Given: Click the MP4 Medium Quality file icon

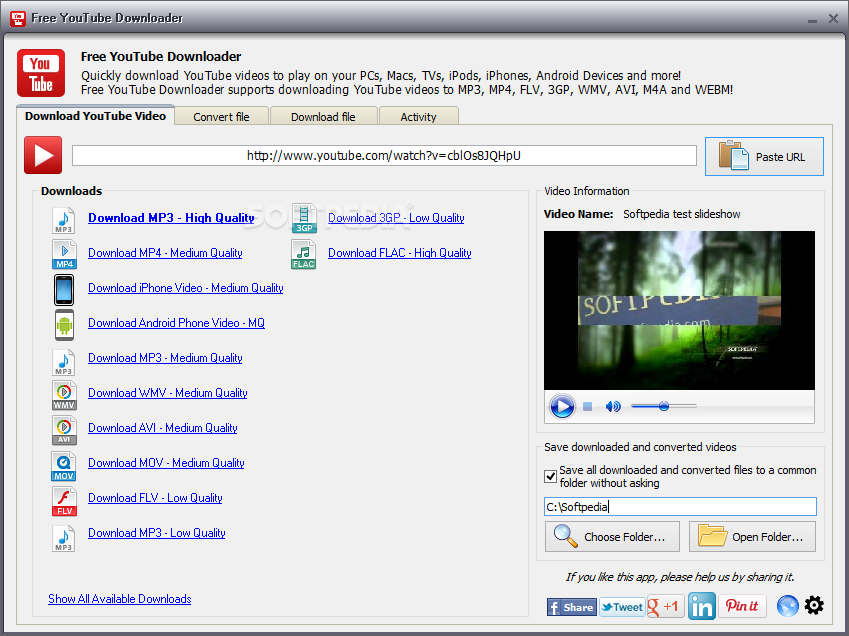Looking at the screenshot, I should (64, 254).
